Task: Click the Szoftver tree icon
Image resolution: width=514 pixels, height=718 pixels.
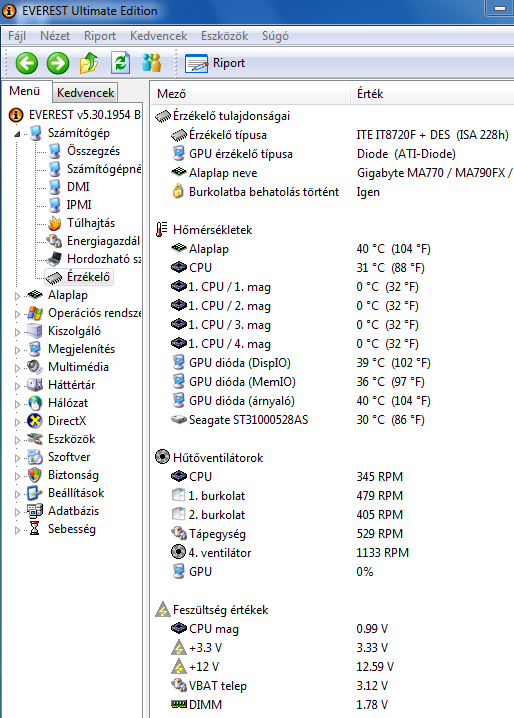Action: [x=35, y=457]
